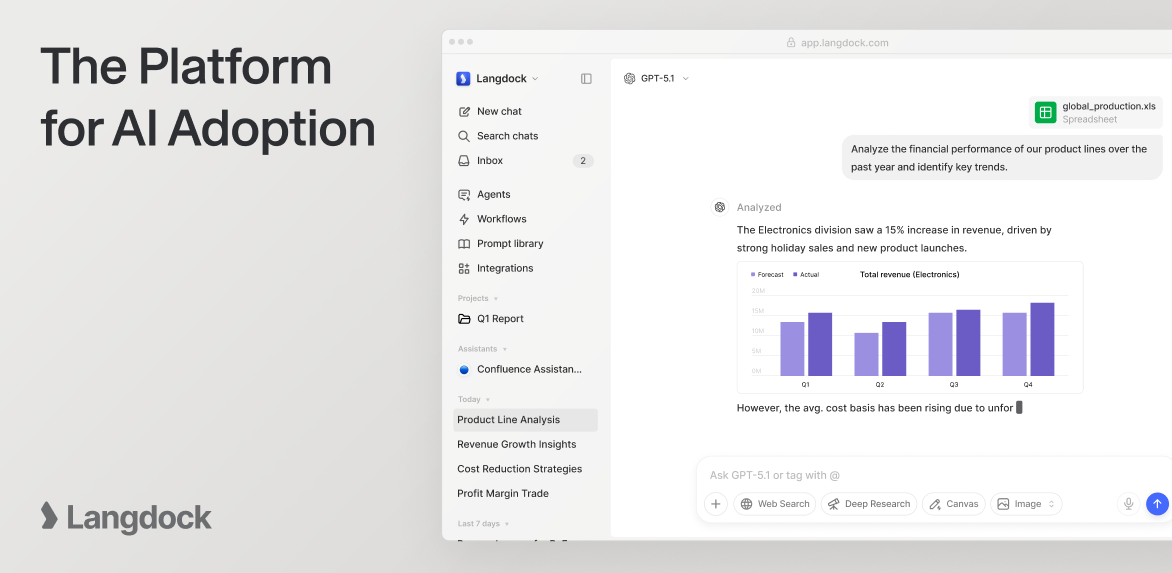
Task: Go to Agents page
Action: tap(525, 194)
